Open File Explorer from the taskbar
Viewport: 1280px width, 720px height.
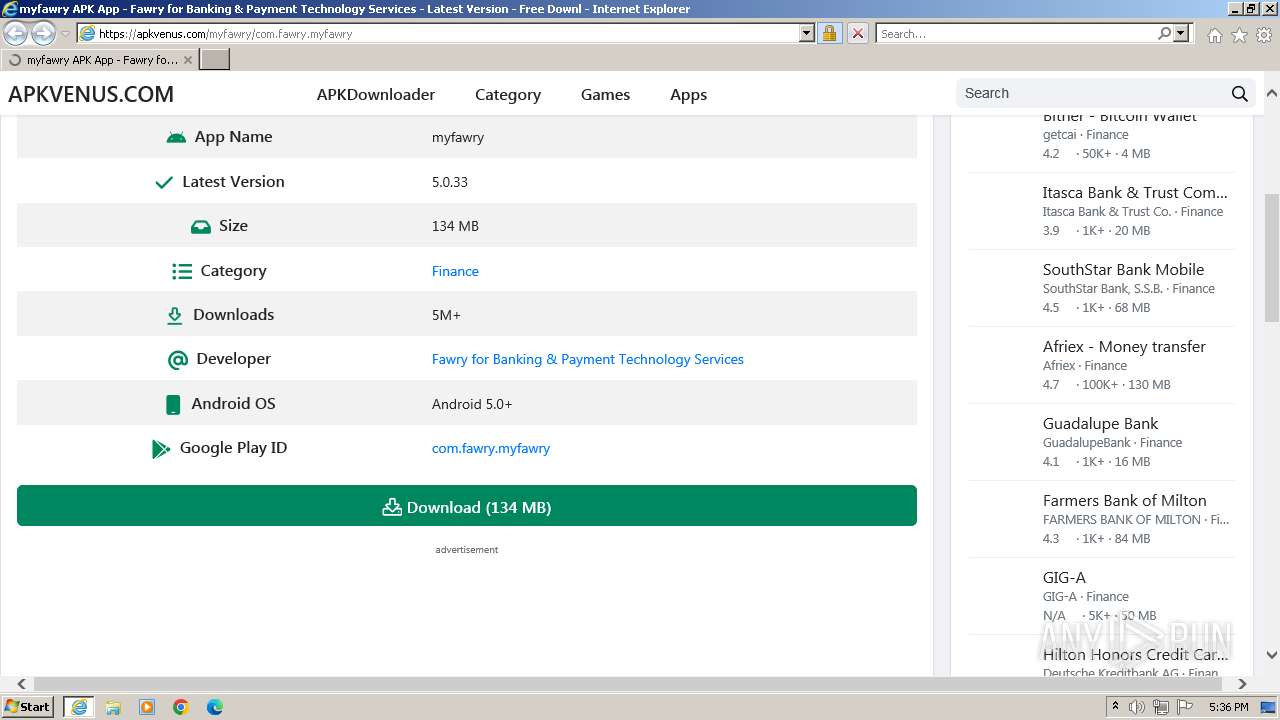[113, 707]
